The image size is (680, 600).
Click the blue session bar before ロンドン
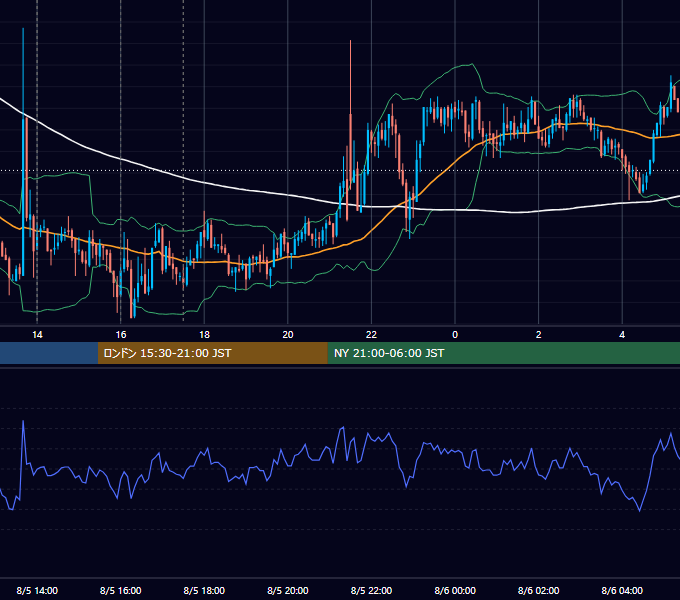pos(49,353)
